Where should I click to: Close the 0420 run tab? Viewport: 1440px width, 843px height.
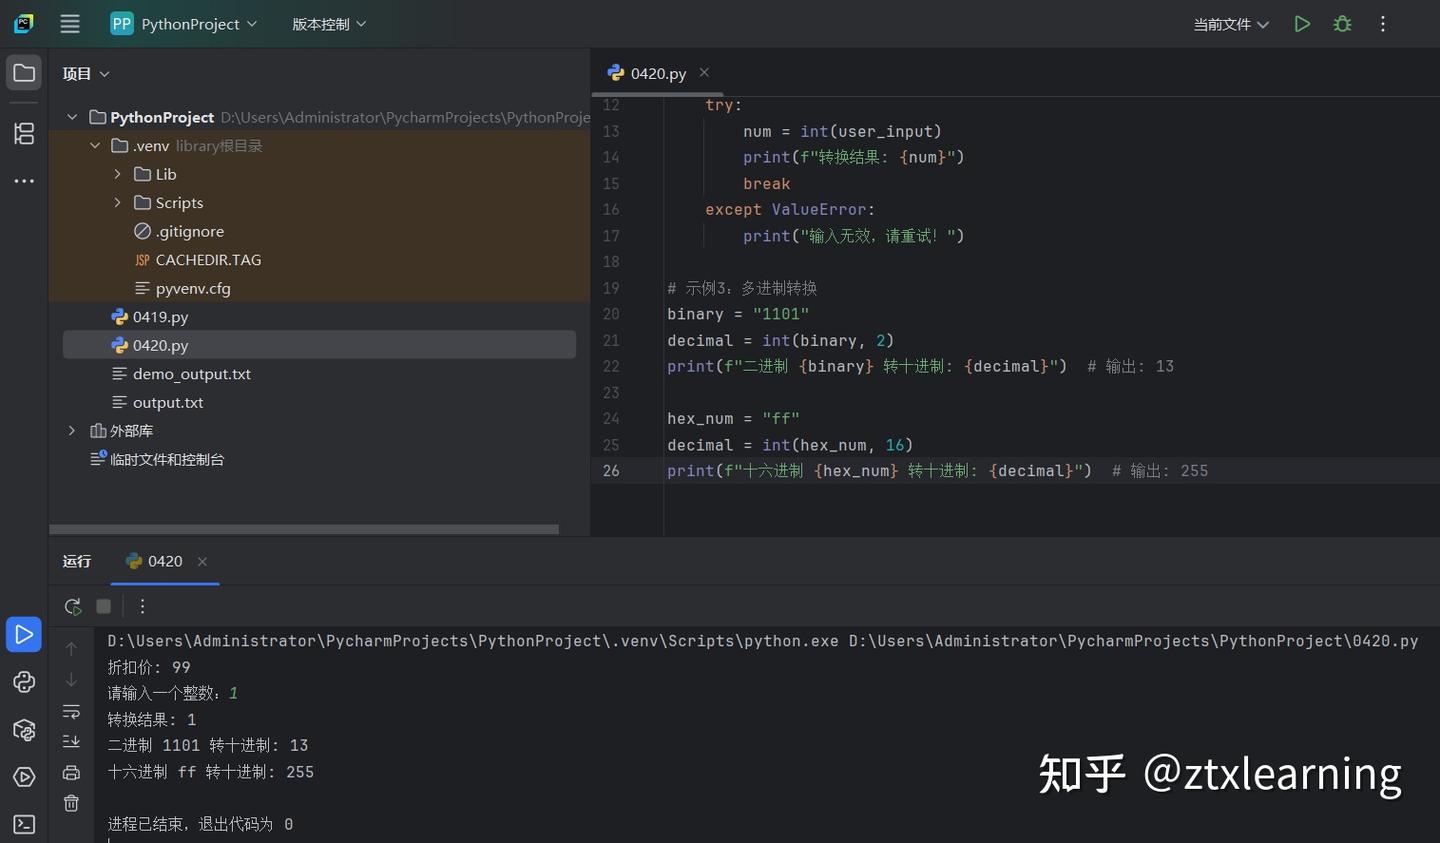[202, 562]
